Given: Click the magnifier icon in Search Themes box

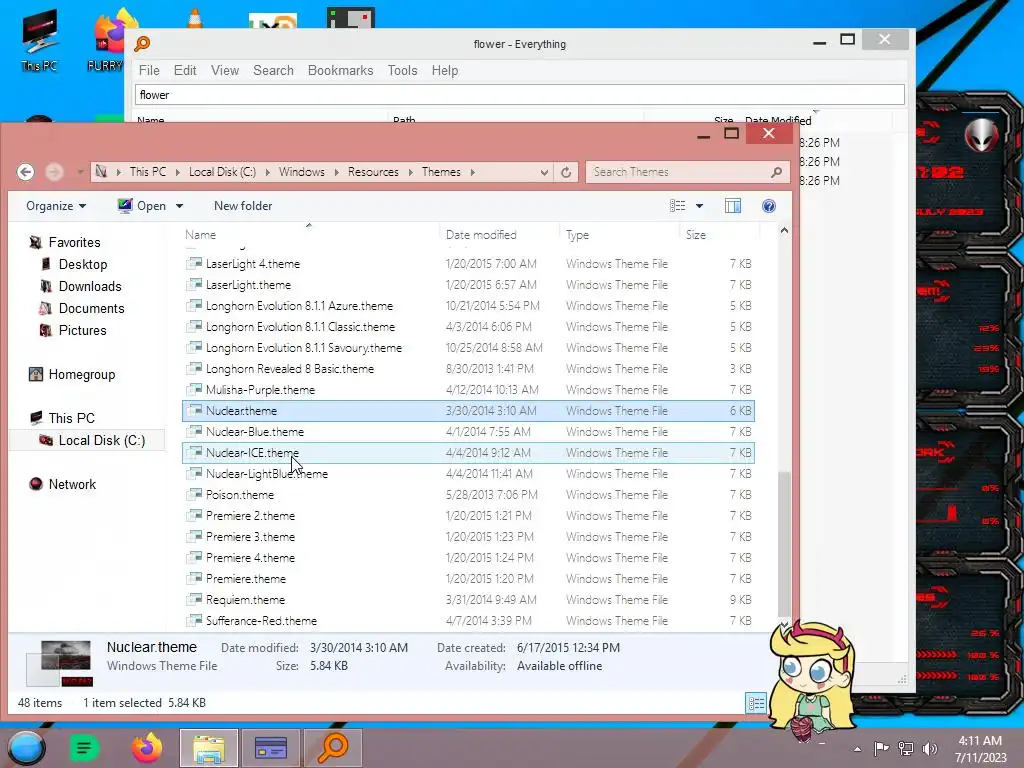Looking at the screenshot, I should pos(776,172).
